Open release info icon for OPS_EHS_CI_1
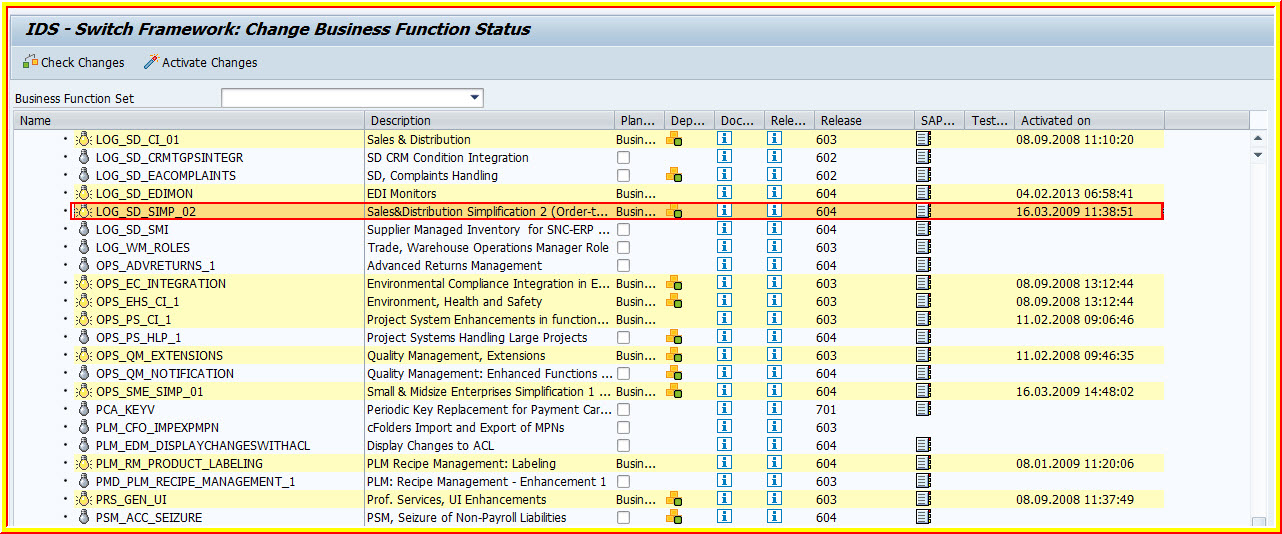The height and width of the screenshot is (534, 1282). [774, 302]
